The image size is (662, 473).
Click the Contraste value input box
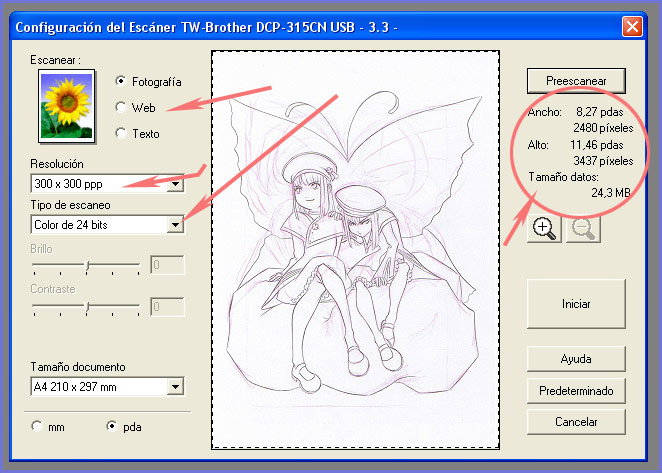point(168,307)
